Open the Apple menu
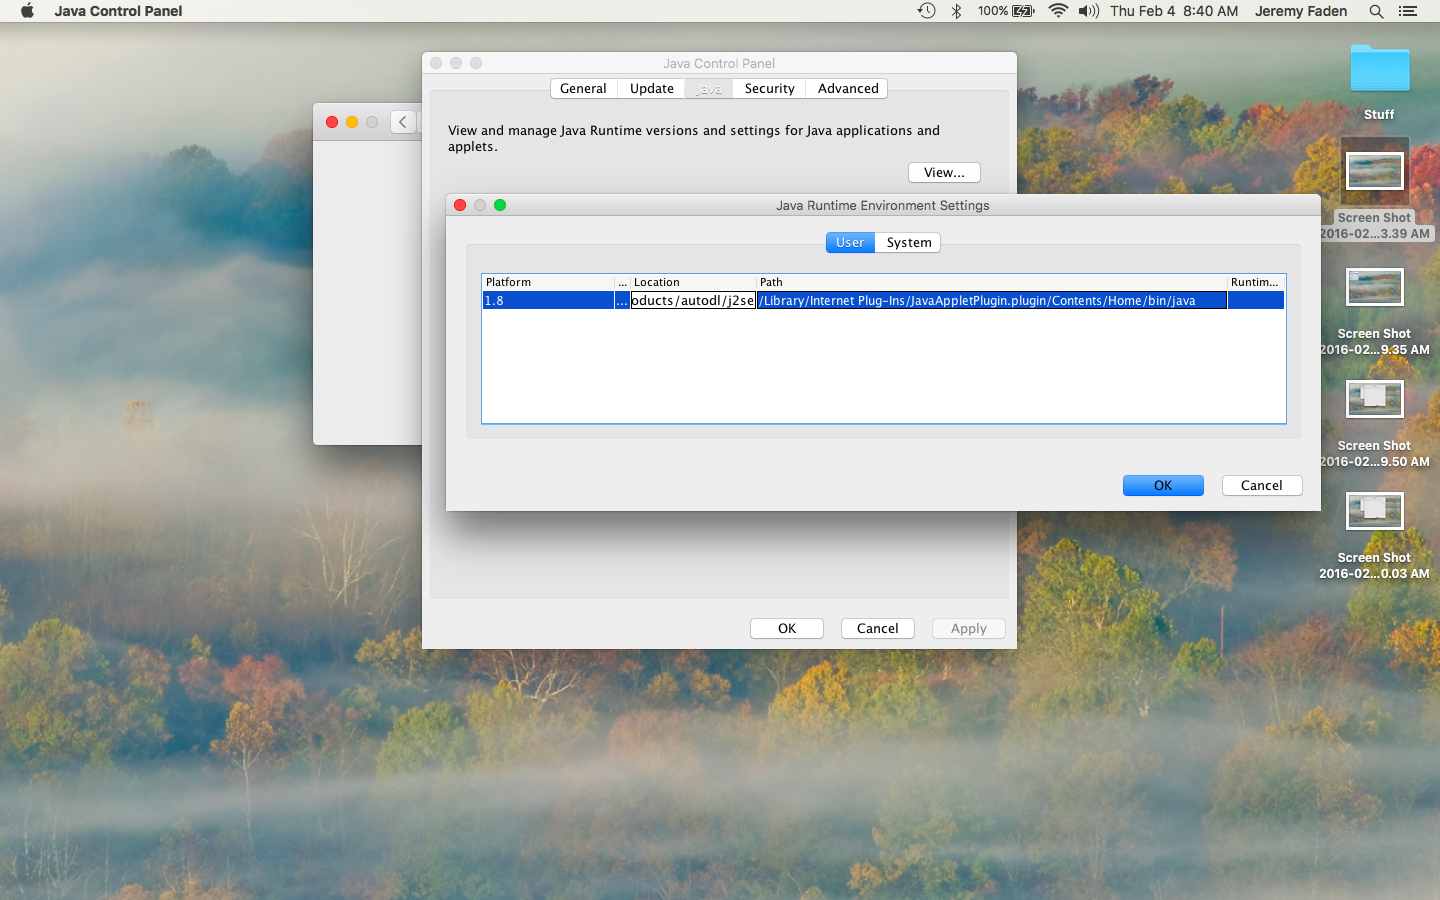This screenshot has height=900, width=1440. point(27,11)
